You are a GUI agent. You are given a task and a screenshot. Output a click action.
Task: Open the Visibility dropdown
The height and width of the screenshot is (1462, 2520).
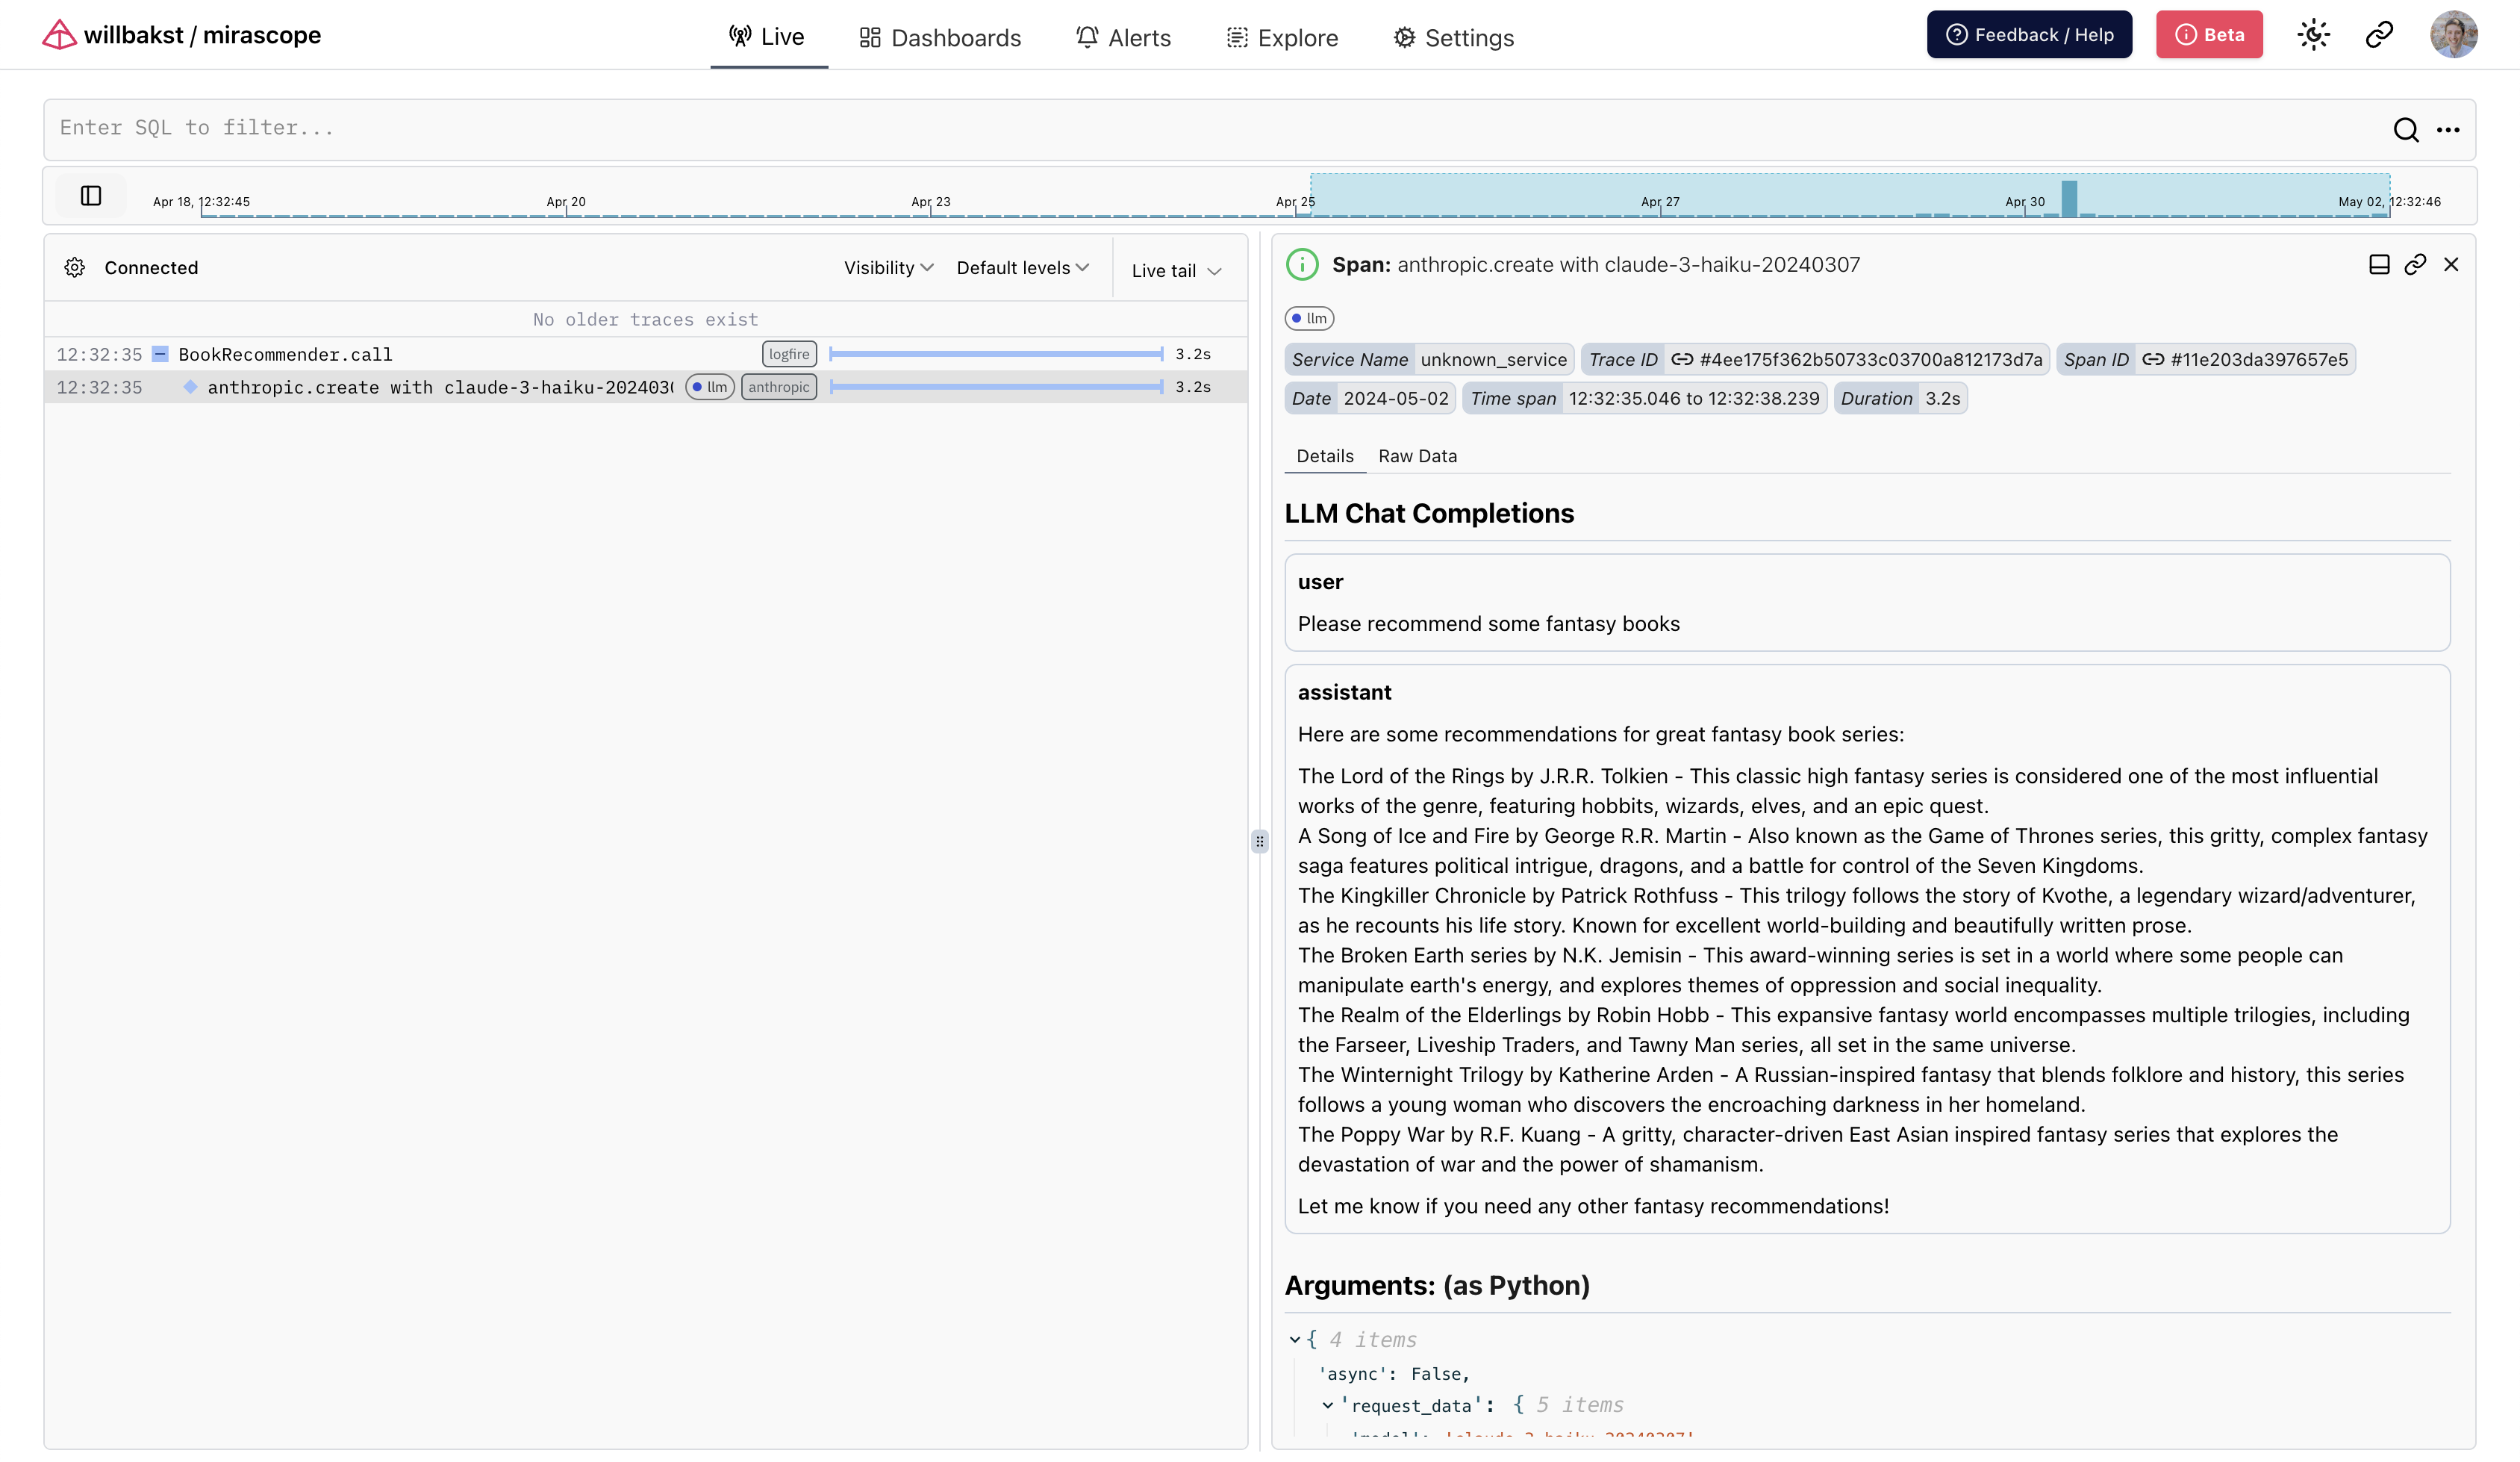888,268
